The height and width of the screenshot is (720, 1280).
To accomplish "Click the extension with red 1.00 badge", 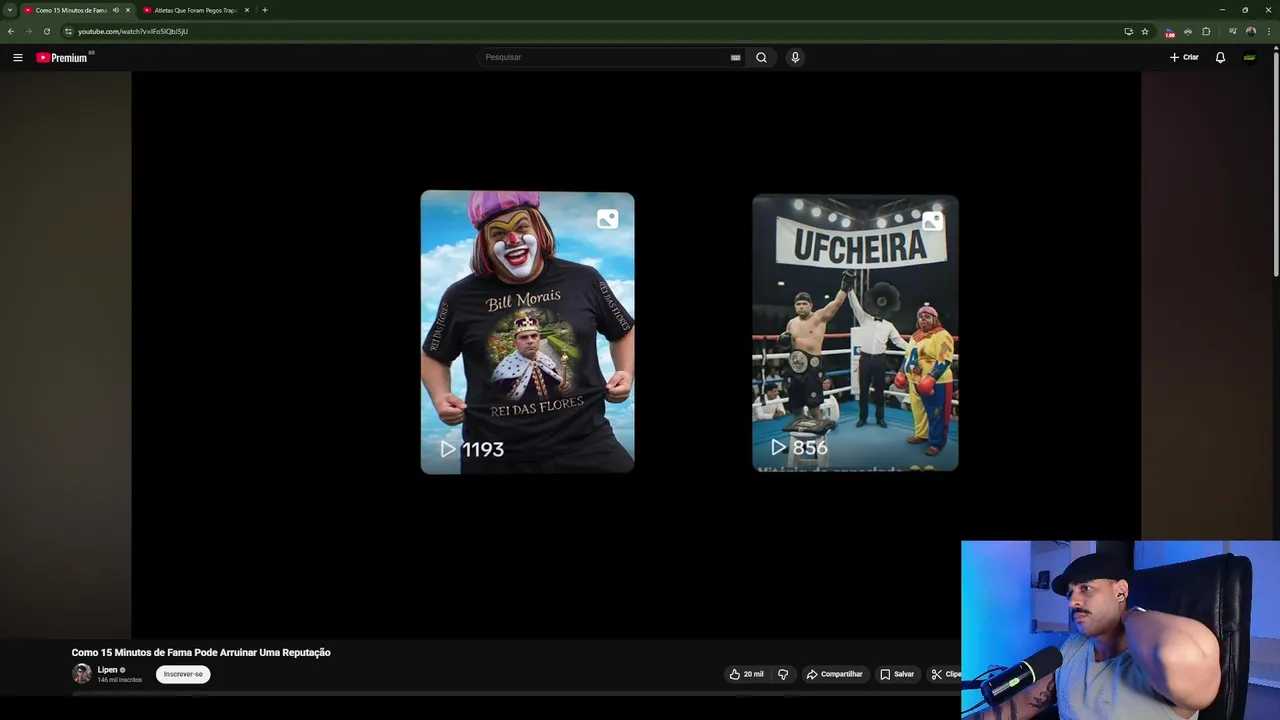I will tap(1170, 32).
